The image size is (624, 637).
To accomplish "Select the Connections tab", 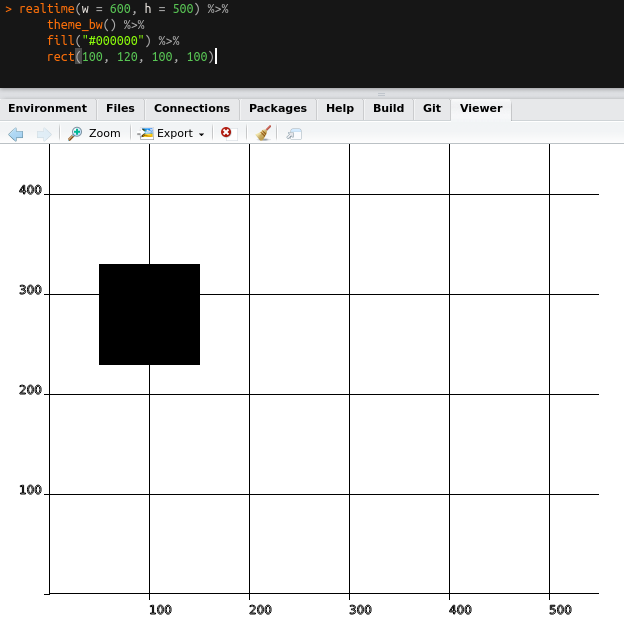I will pos(191,108).
